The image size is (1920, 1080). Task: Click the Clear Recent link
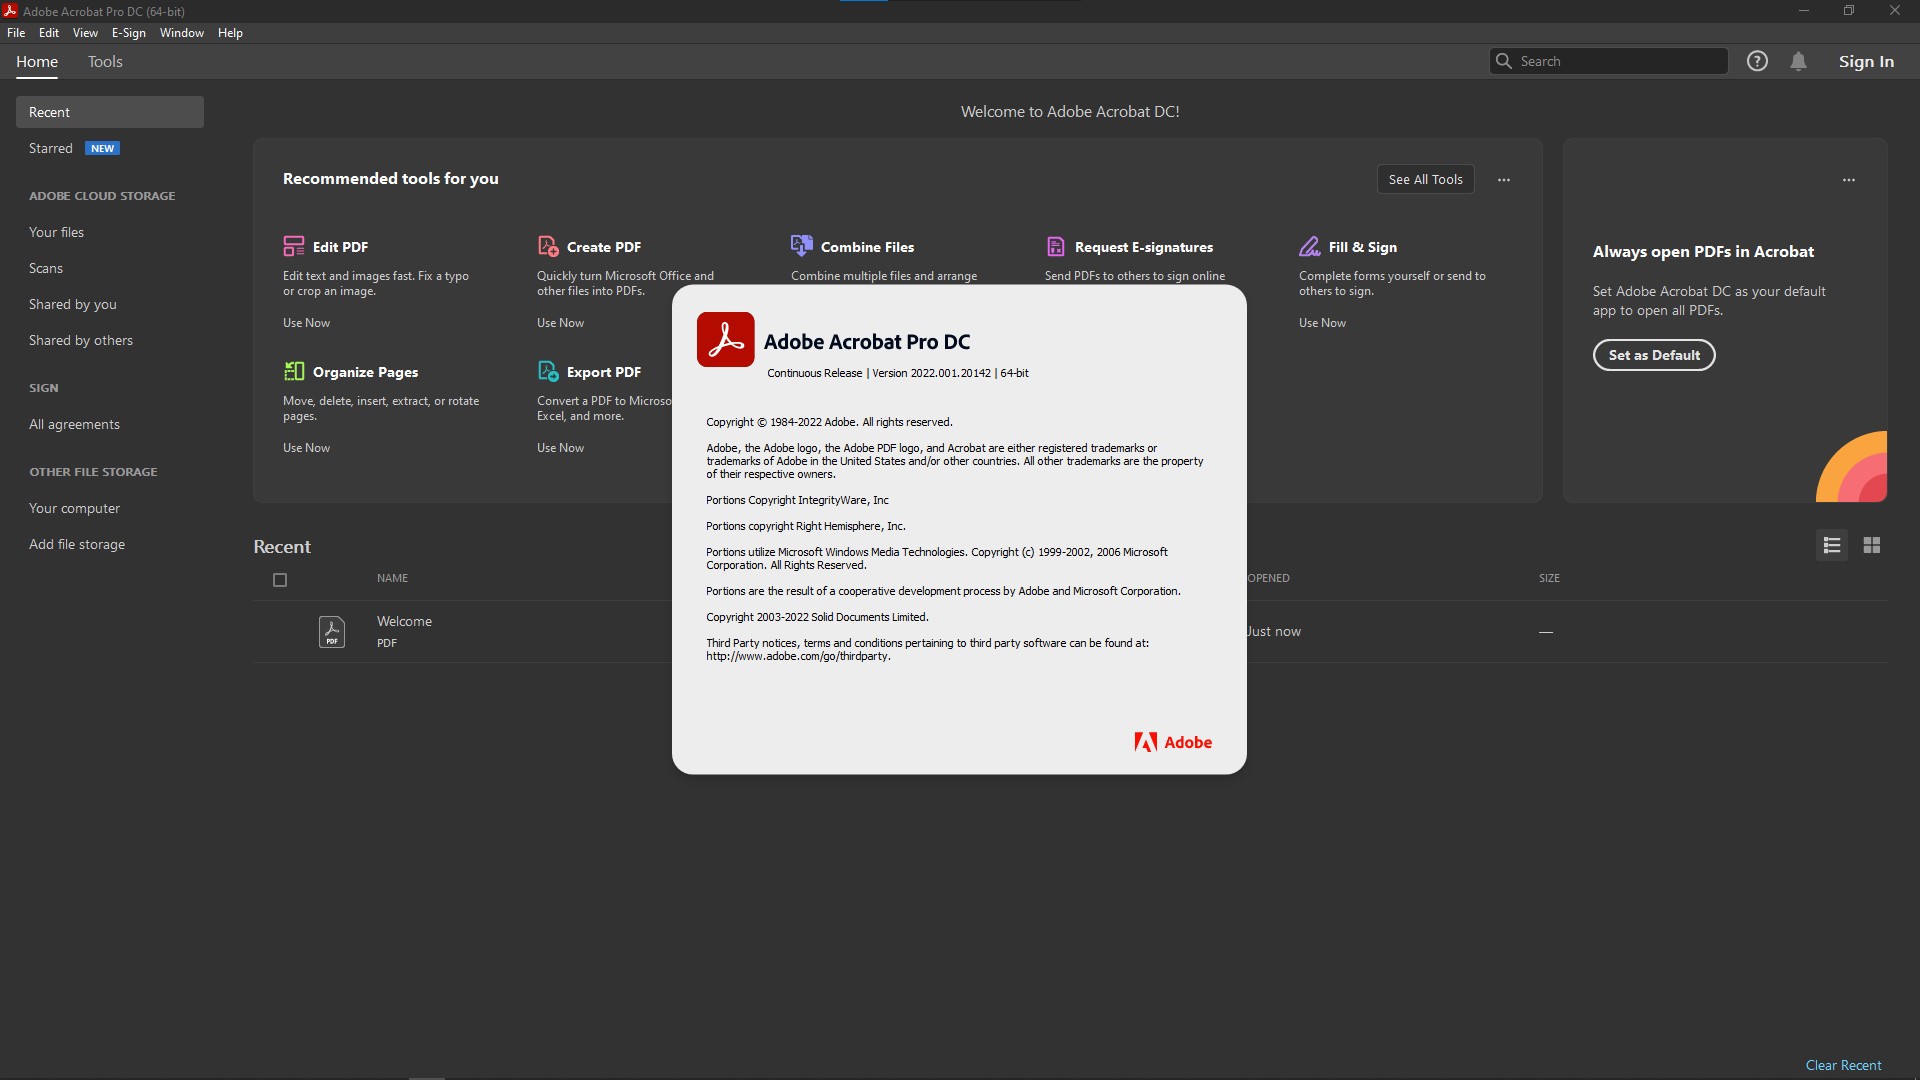[x=1842, y=1065]
